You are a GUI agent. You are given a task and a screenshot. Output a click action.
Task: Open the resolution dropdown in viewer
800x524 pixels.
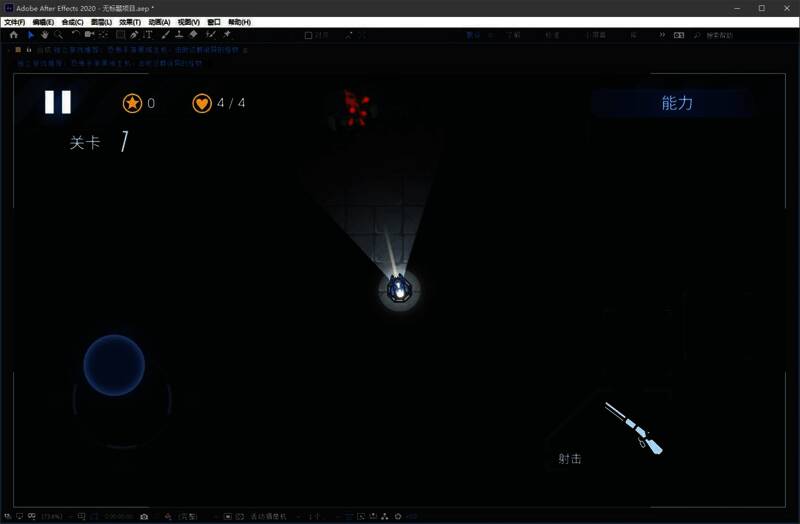[x=188, y=517]
